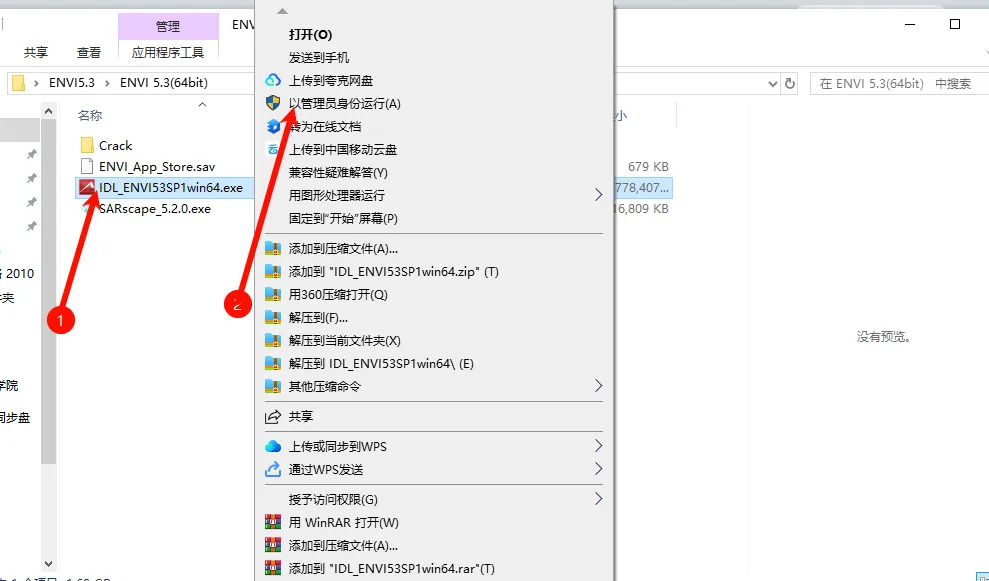Screen dimensions: 989x581
Task: Click the WinRAR icon beside 添加到 .rar
Action: [x=272, y=568]
